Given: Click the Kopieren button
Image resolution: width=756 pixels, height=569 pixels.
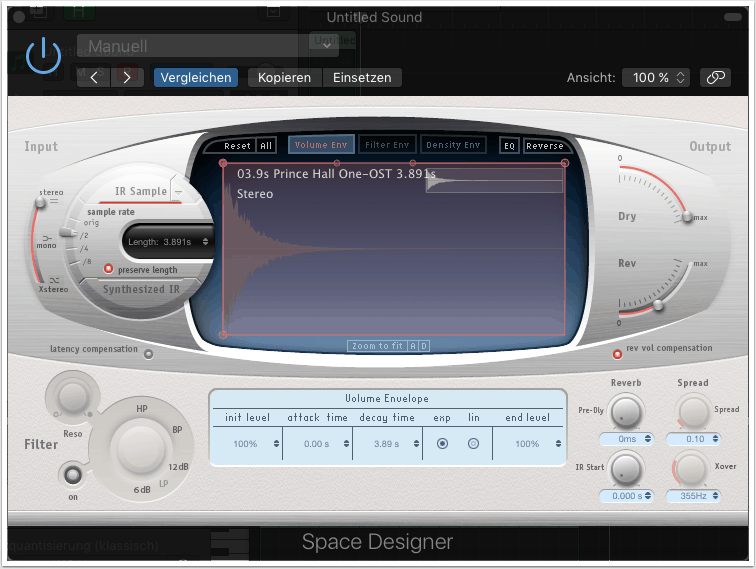Looking at the screenshot, I should point(284,77).
